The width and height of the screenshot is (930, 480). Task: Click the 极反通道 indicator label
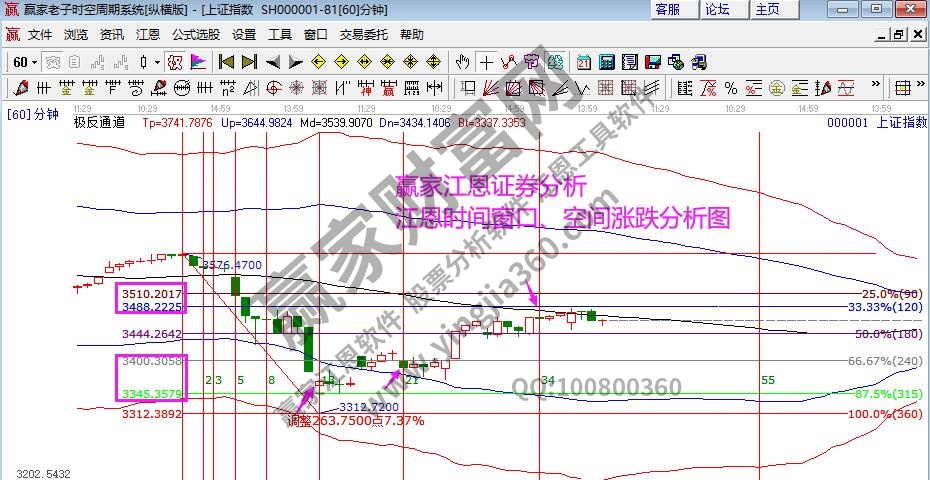(x=99, y=122)
